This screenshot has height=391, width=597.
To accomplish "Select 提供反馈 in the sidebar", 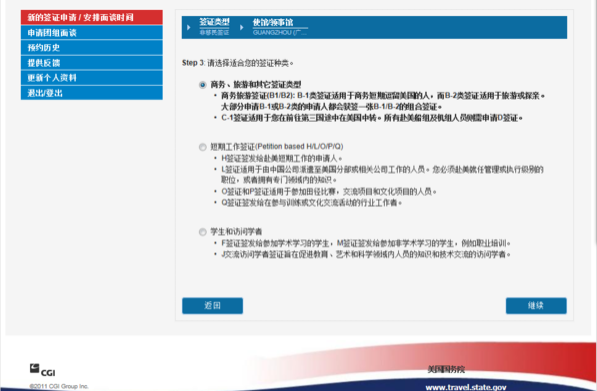I will [x=92, y=63].
